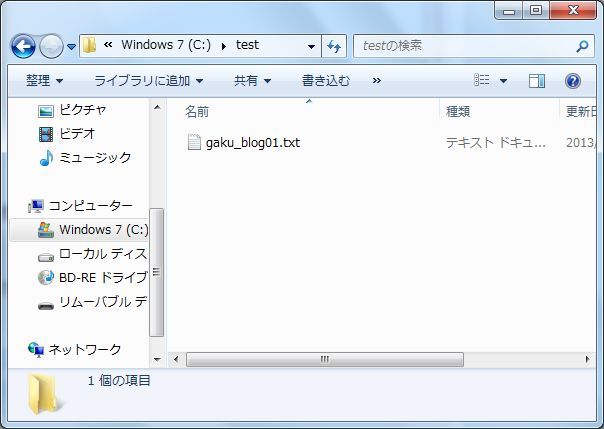Click the navigation pane vertical scroll thumb

[156, 273]
